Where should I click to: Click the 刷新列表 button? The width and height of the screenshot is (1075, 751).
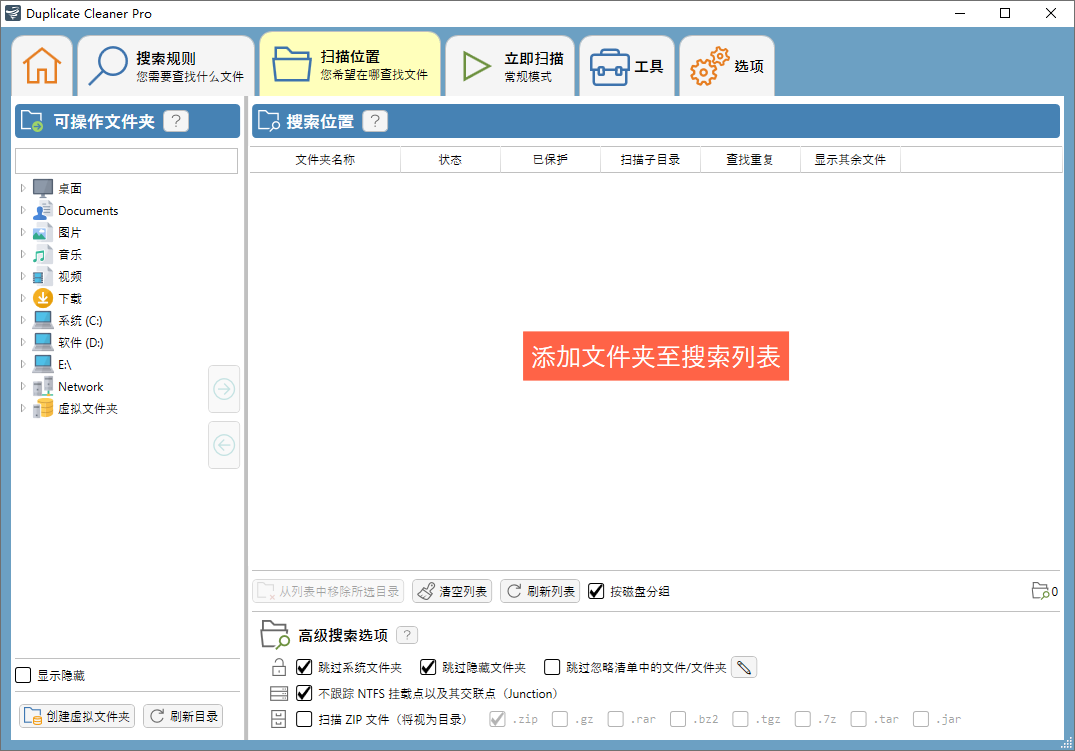(x=540, y=591)
